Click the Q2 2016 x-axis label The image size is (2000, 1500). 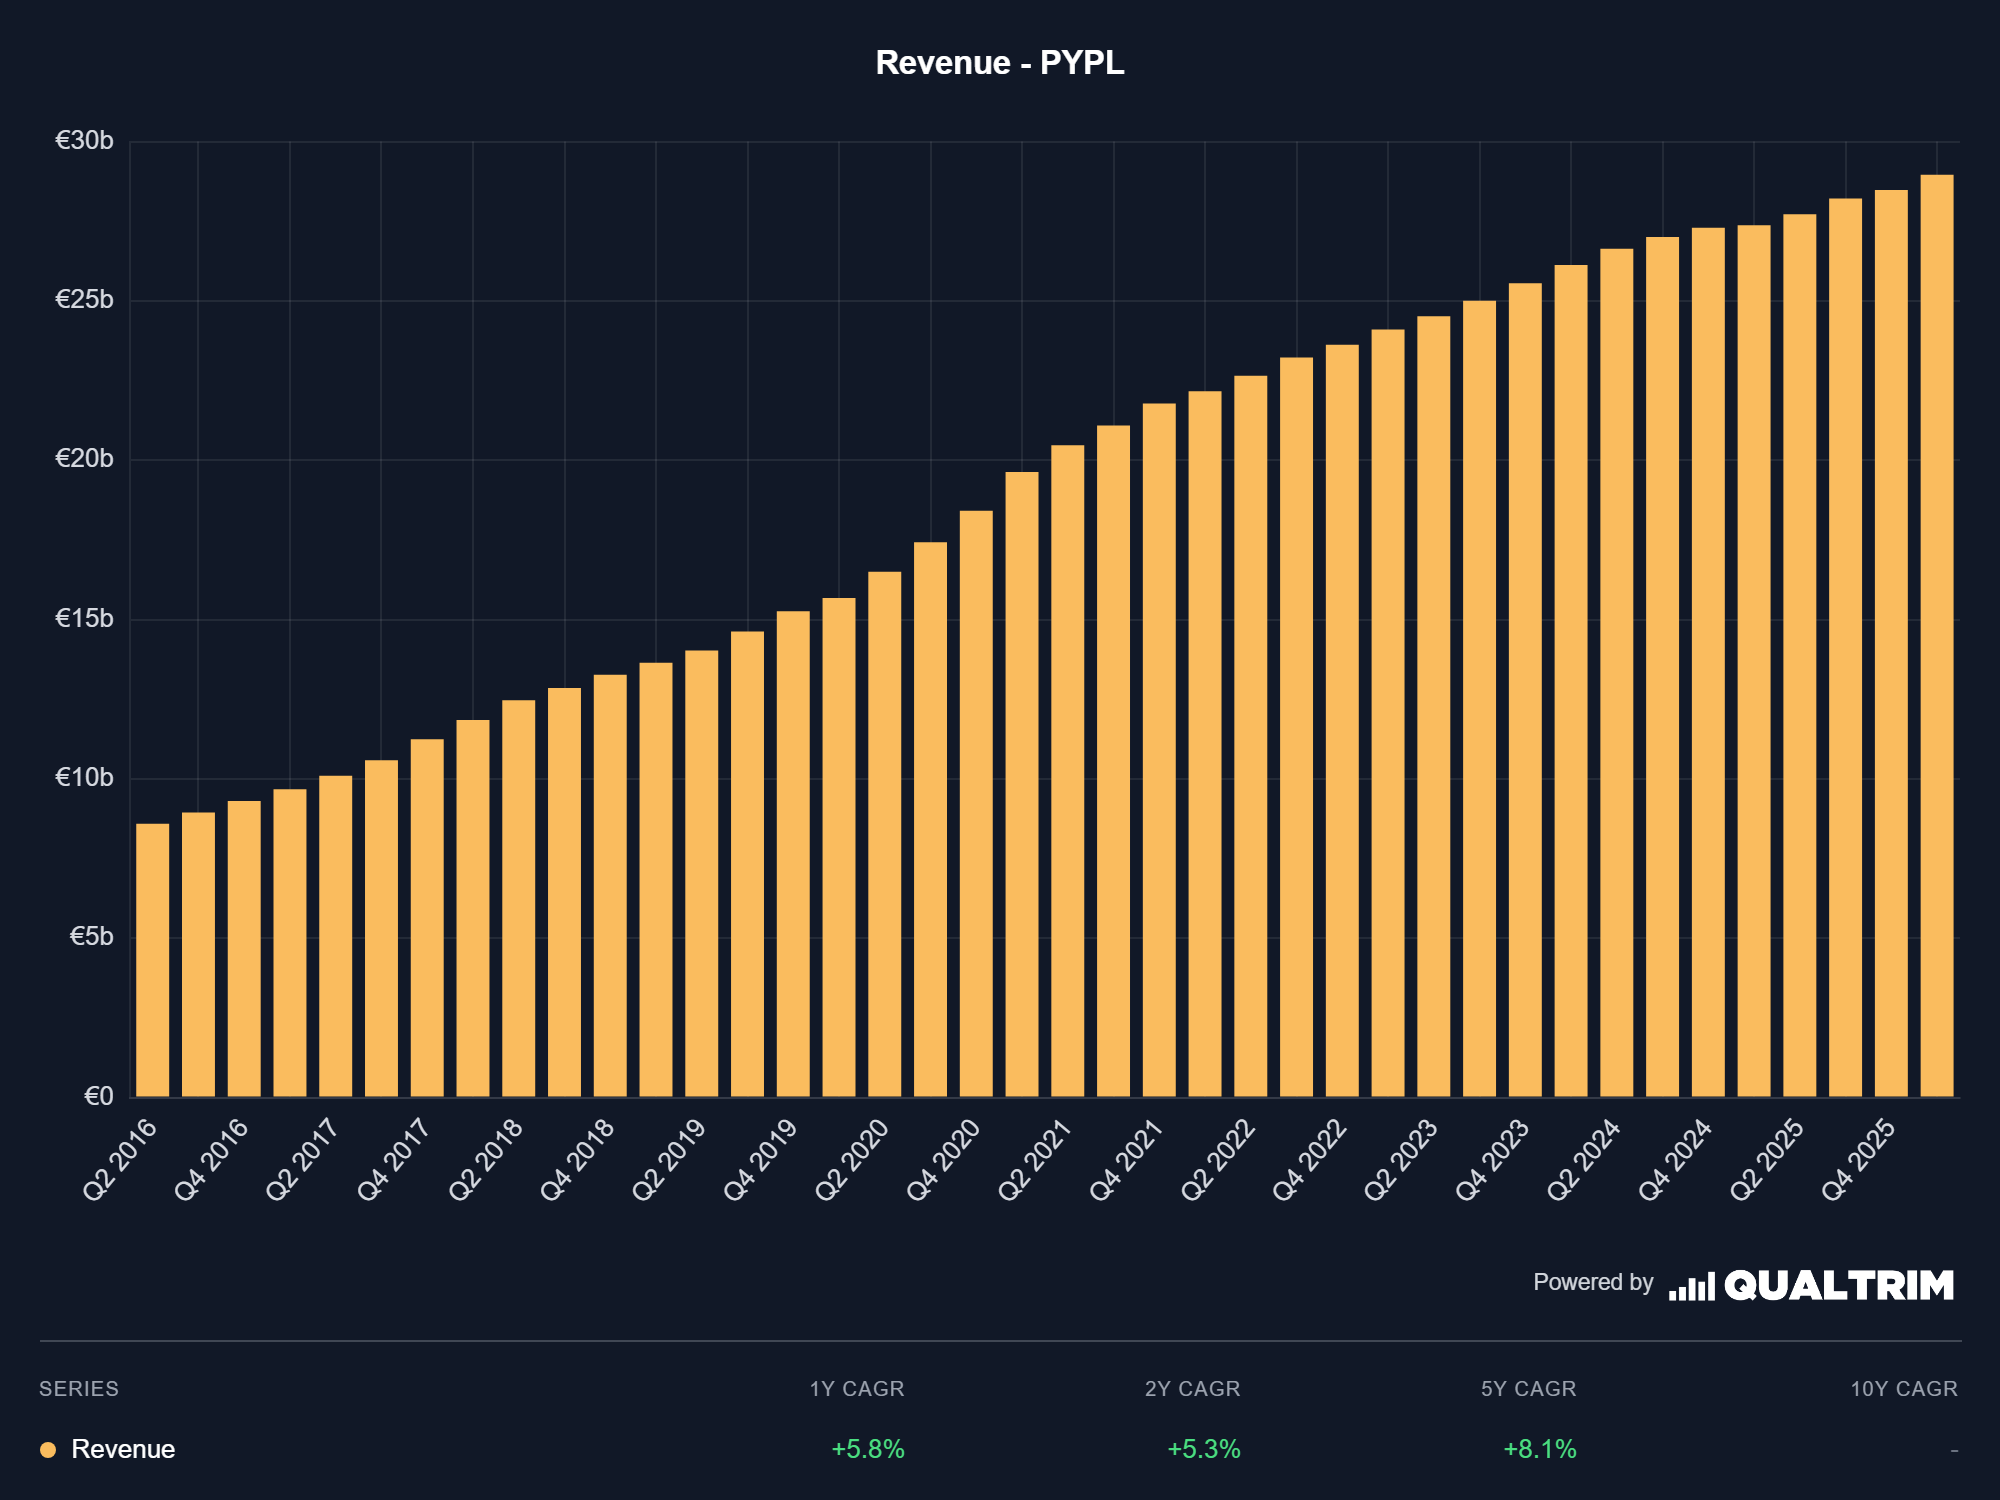(120, 1159)
